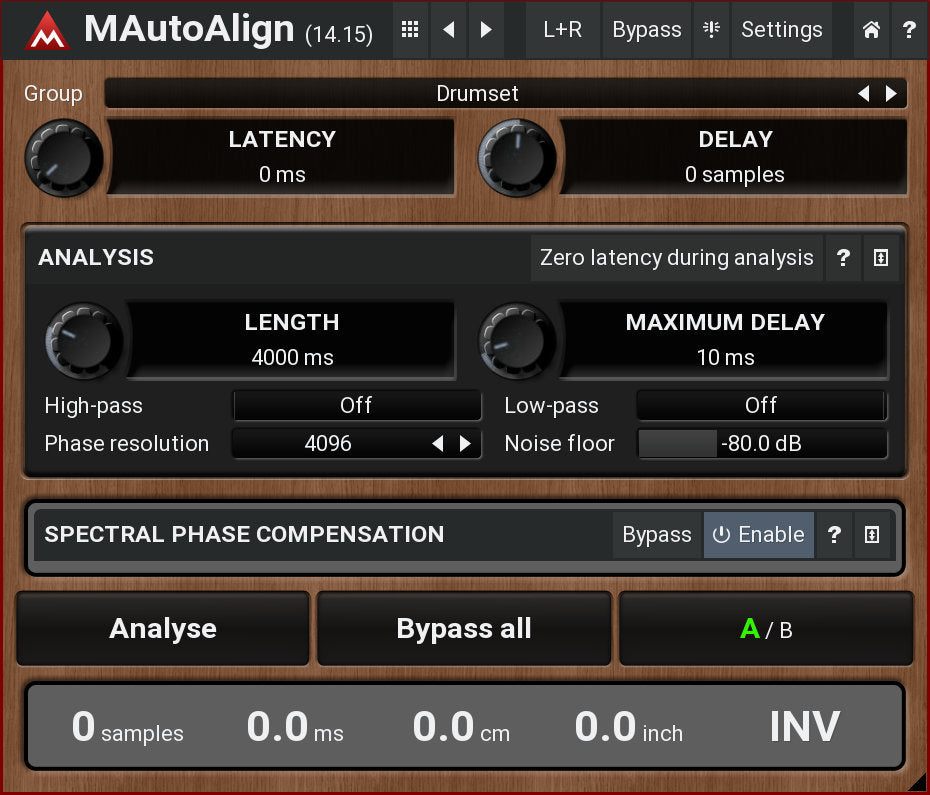Open the Analysis section presets icon
The image size is (930, 795).
880,258
